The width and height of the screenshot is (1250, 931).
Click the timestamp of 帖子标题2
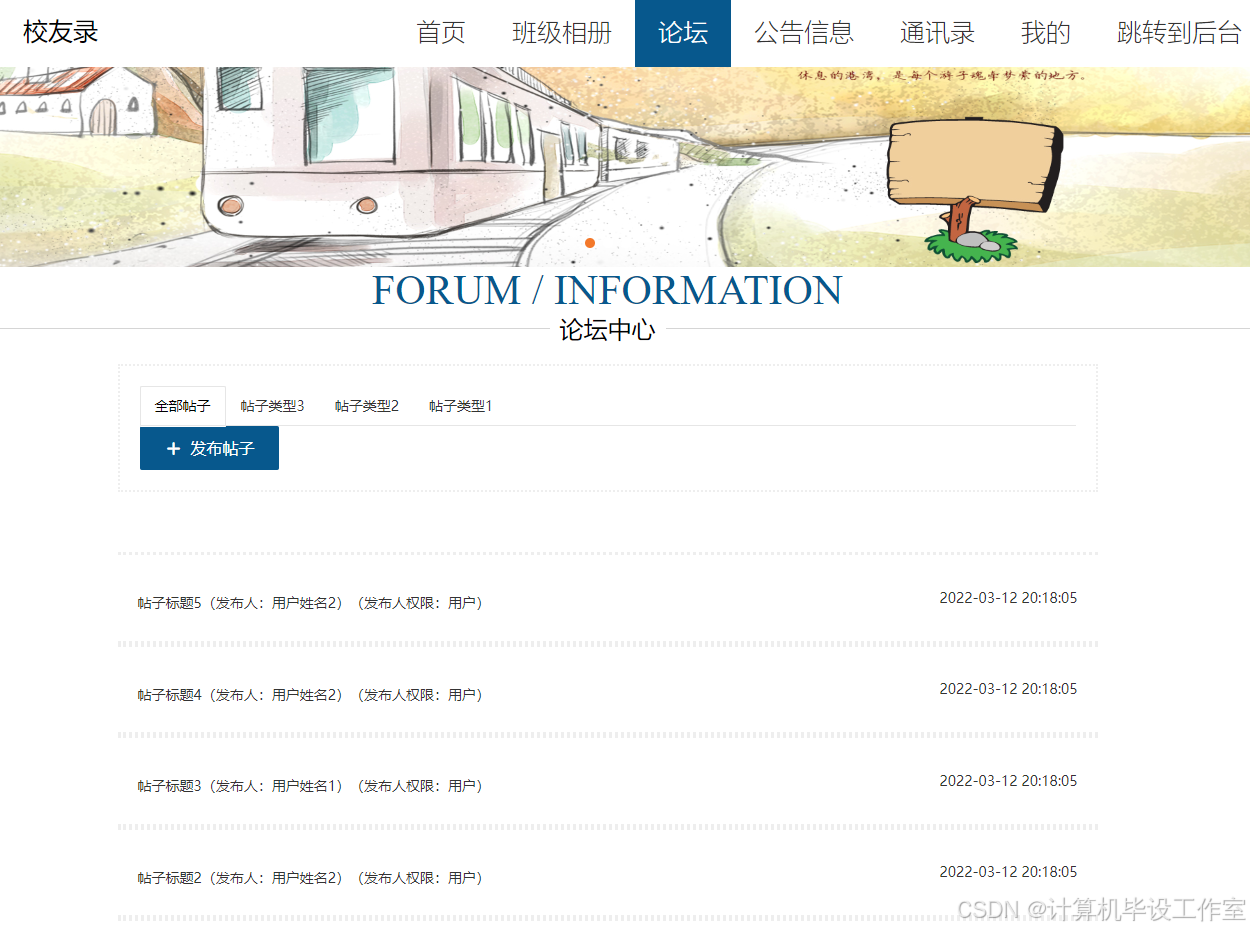pos(1008,872)
